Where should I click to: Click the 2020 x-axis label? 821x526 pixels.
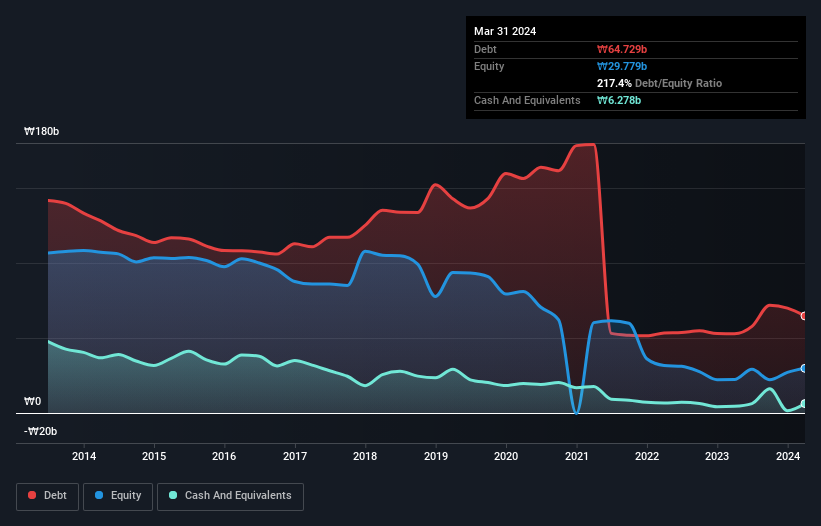506,456
